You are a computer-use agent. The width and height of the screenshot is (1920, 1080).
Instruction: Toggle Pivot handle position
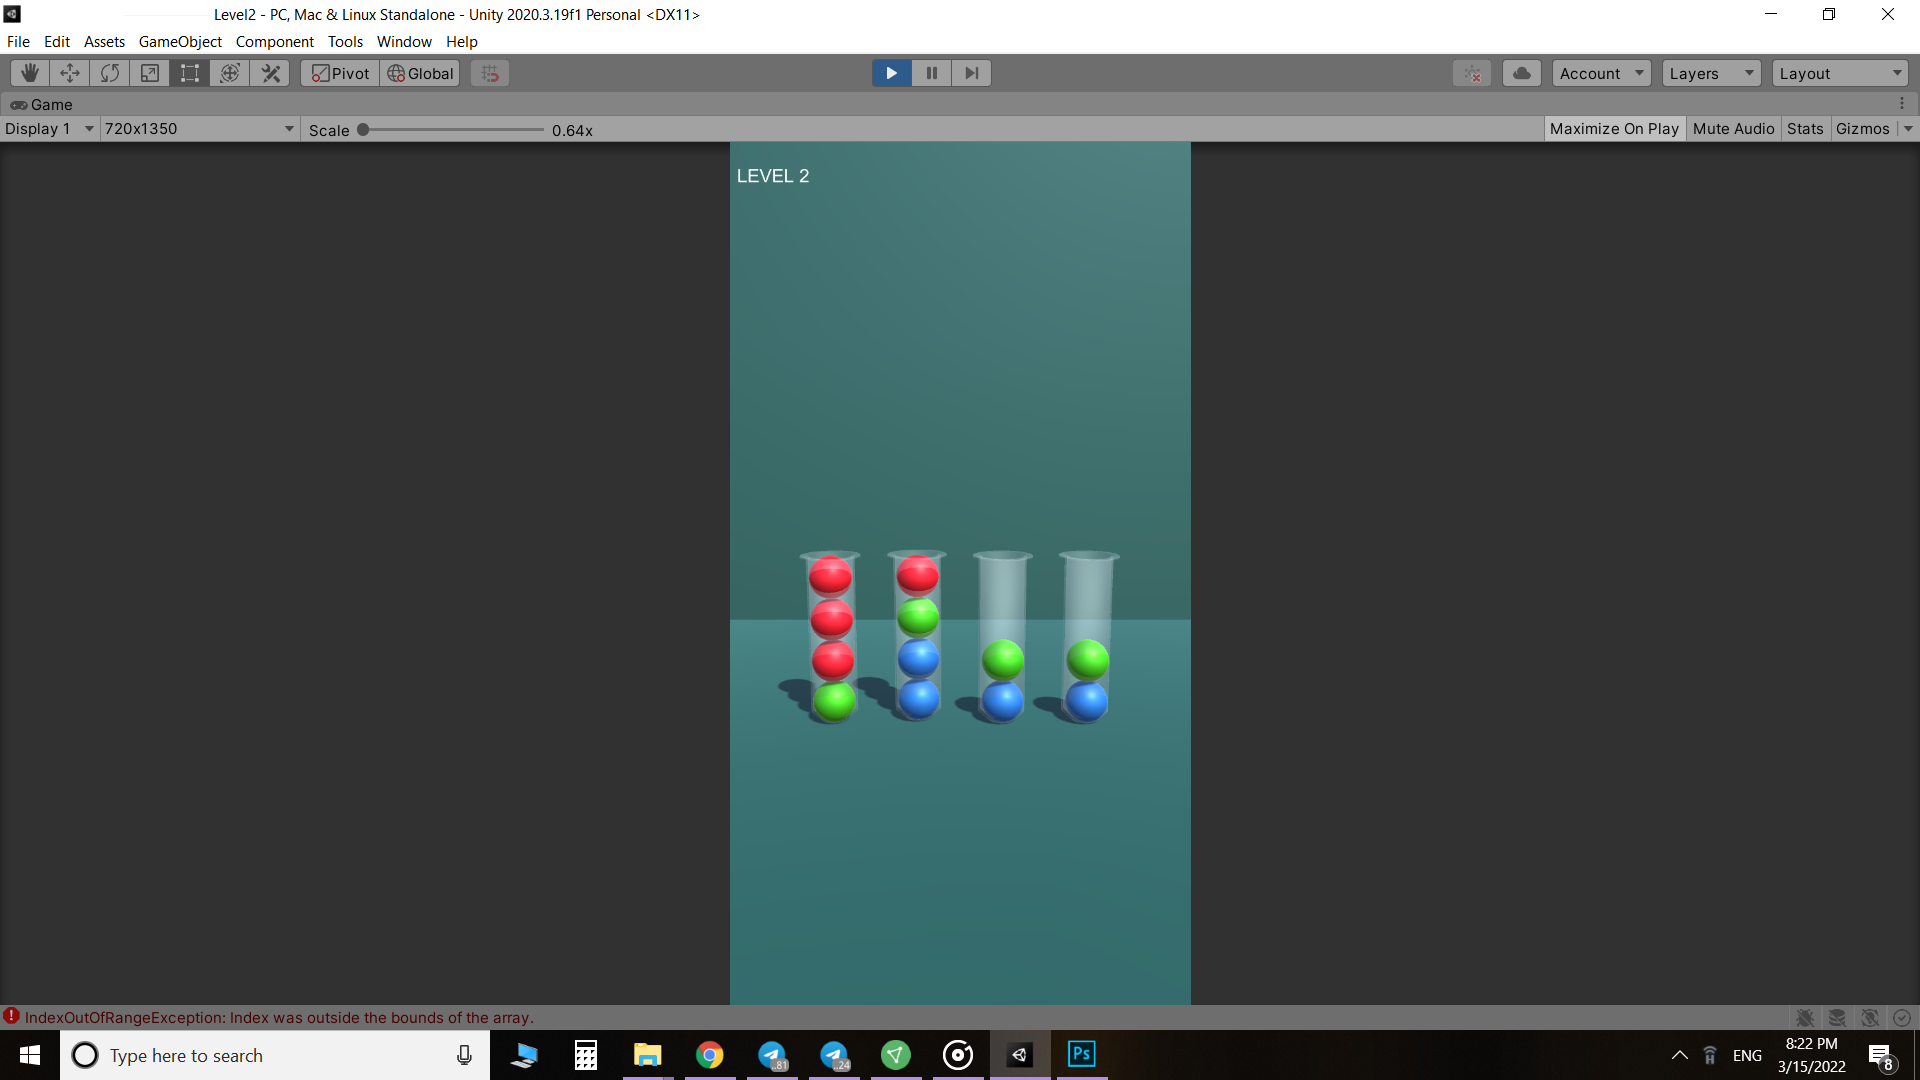[x=340, y=73]
